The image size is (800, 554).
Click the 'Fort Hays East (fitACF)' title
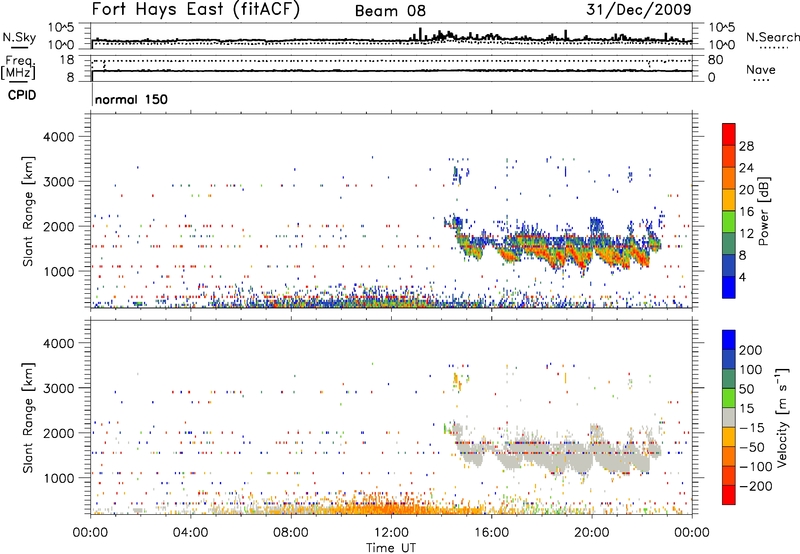(195, 10)
